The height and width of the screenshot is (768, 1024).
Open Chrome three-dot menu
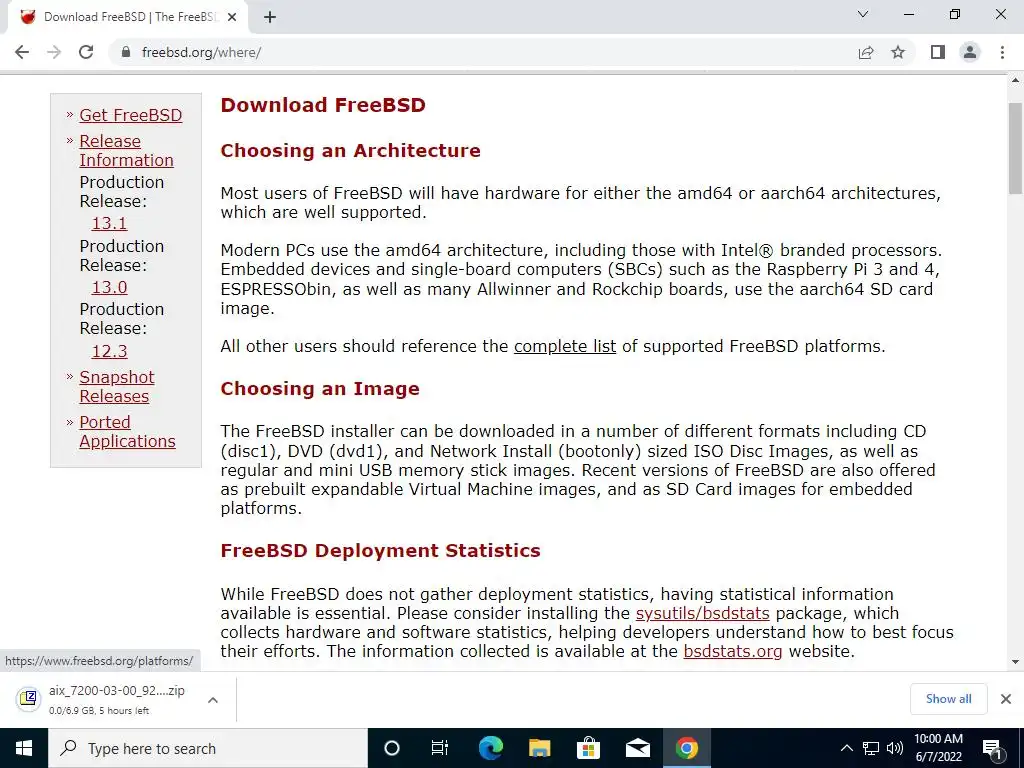click(x=1002, y=52)
